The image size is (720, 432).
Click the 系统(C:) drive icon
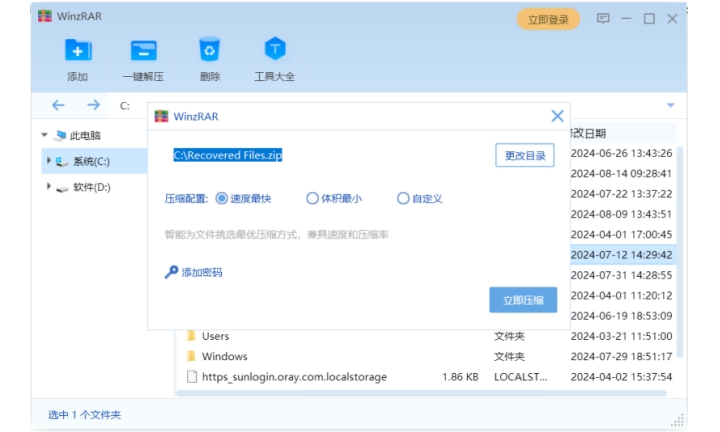(62, 162)
